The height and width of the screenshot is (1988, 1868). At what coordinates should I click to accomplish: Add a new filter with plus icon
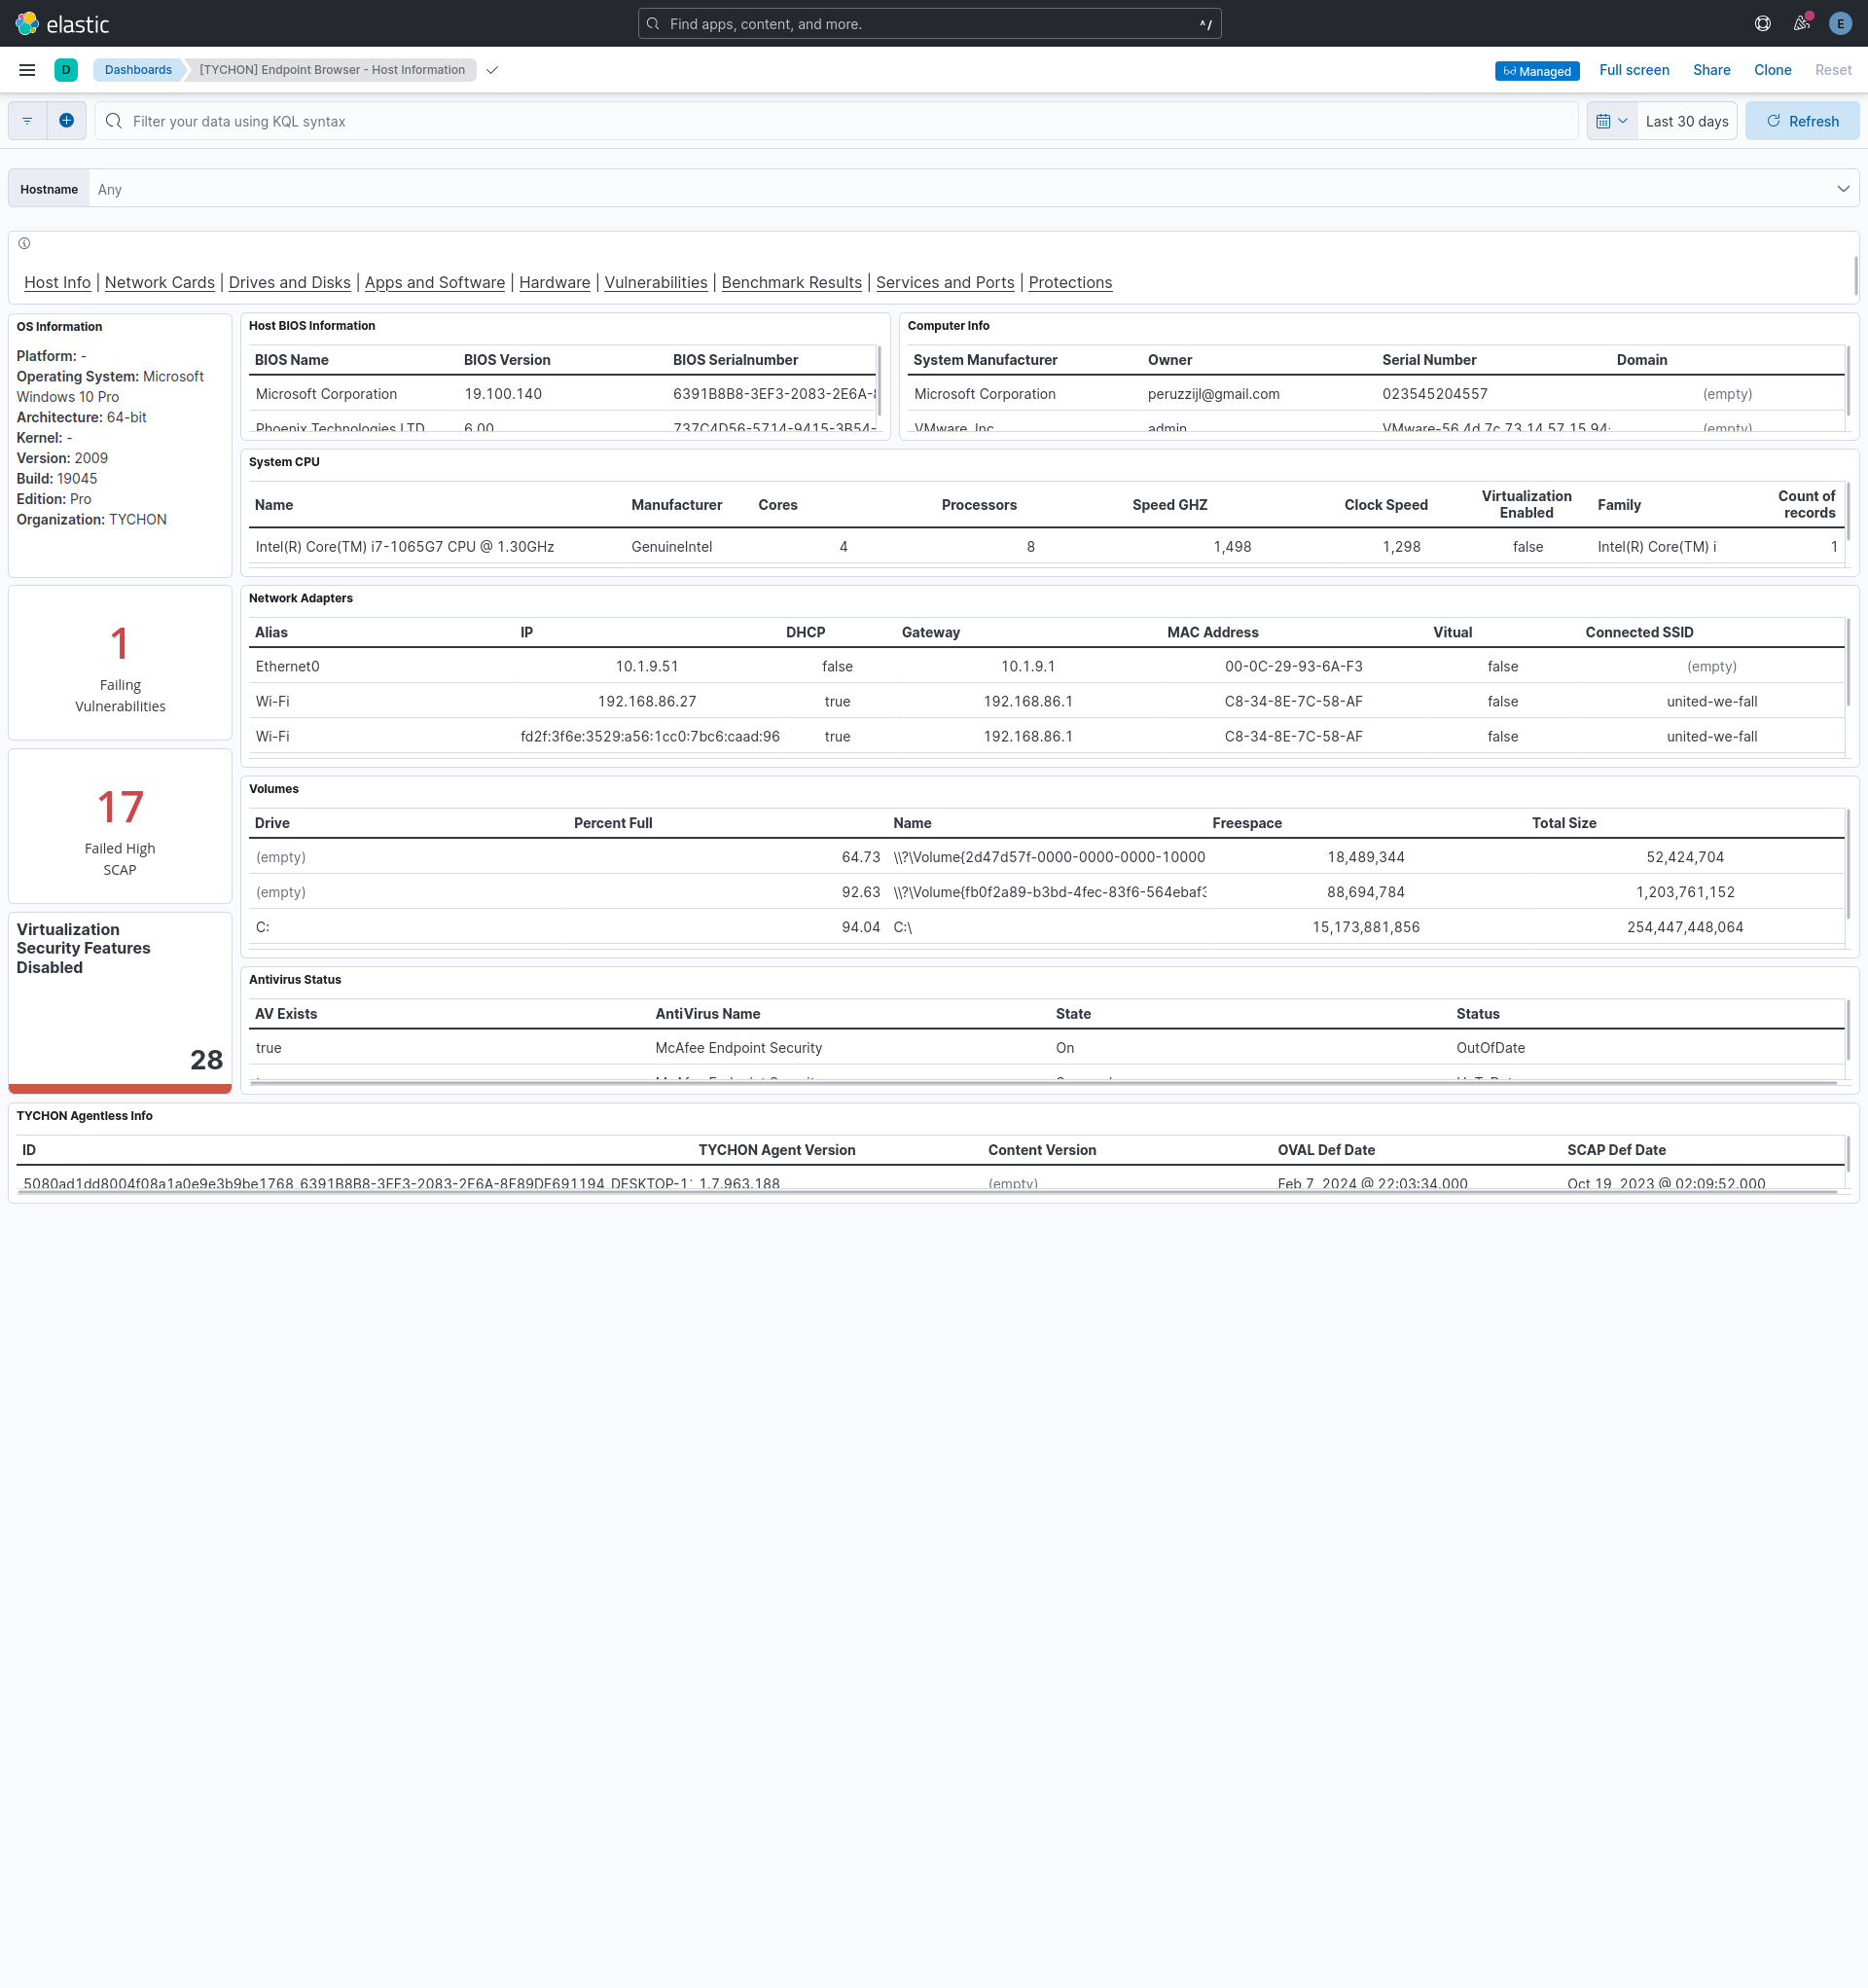coord(66,121)
